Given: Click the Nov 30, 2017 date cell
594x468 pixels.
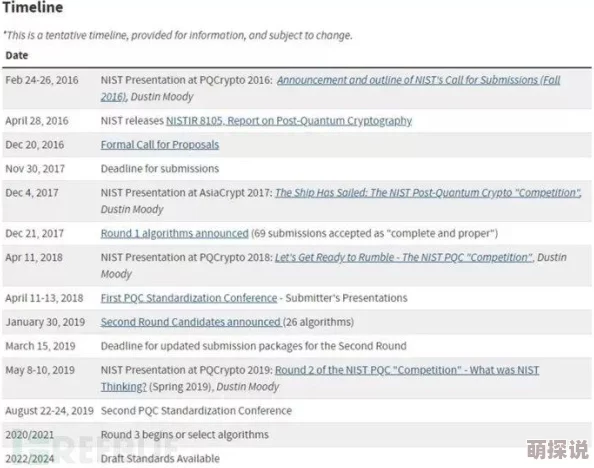Looking at the screenshot, I should pos(35,169).
